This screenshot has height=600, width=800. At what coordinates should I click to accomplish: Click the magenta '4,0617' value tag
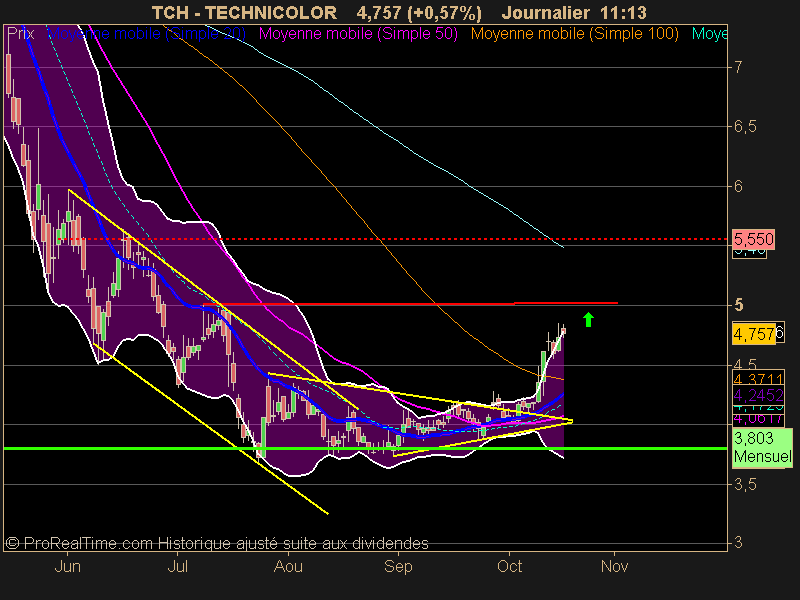[x=758, y=419]
